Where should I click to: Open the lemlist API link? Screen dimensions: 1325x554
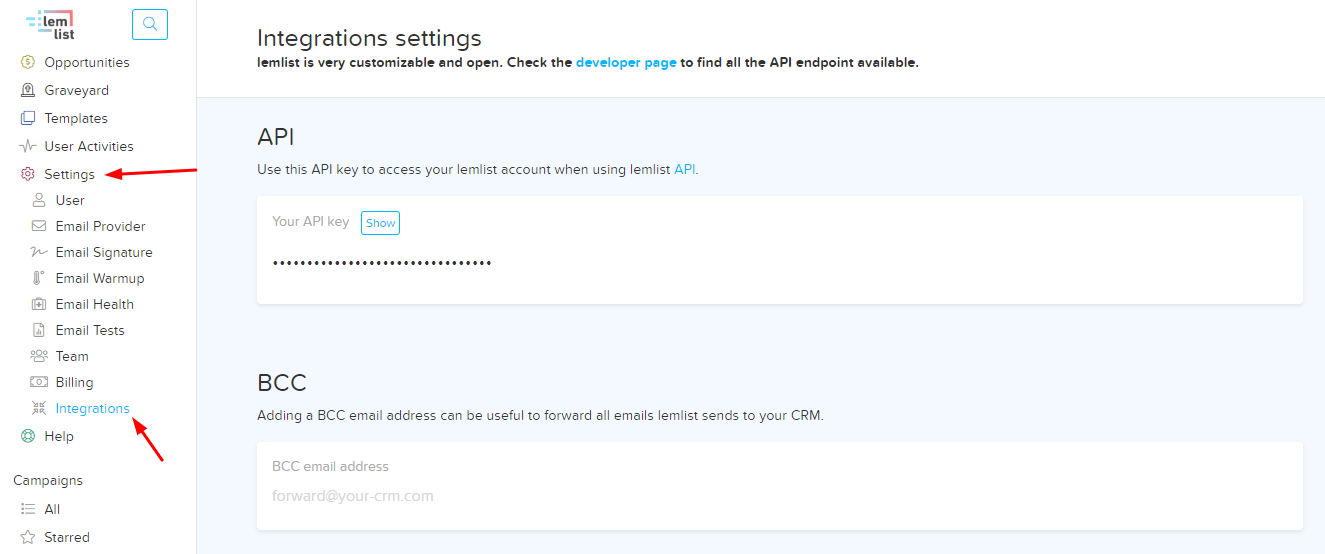tap(684, 169)
